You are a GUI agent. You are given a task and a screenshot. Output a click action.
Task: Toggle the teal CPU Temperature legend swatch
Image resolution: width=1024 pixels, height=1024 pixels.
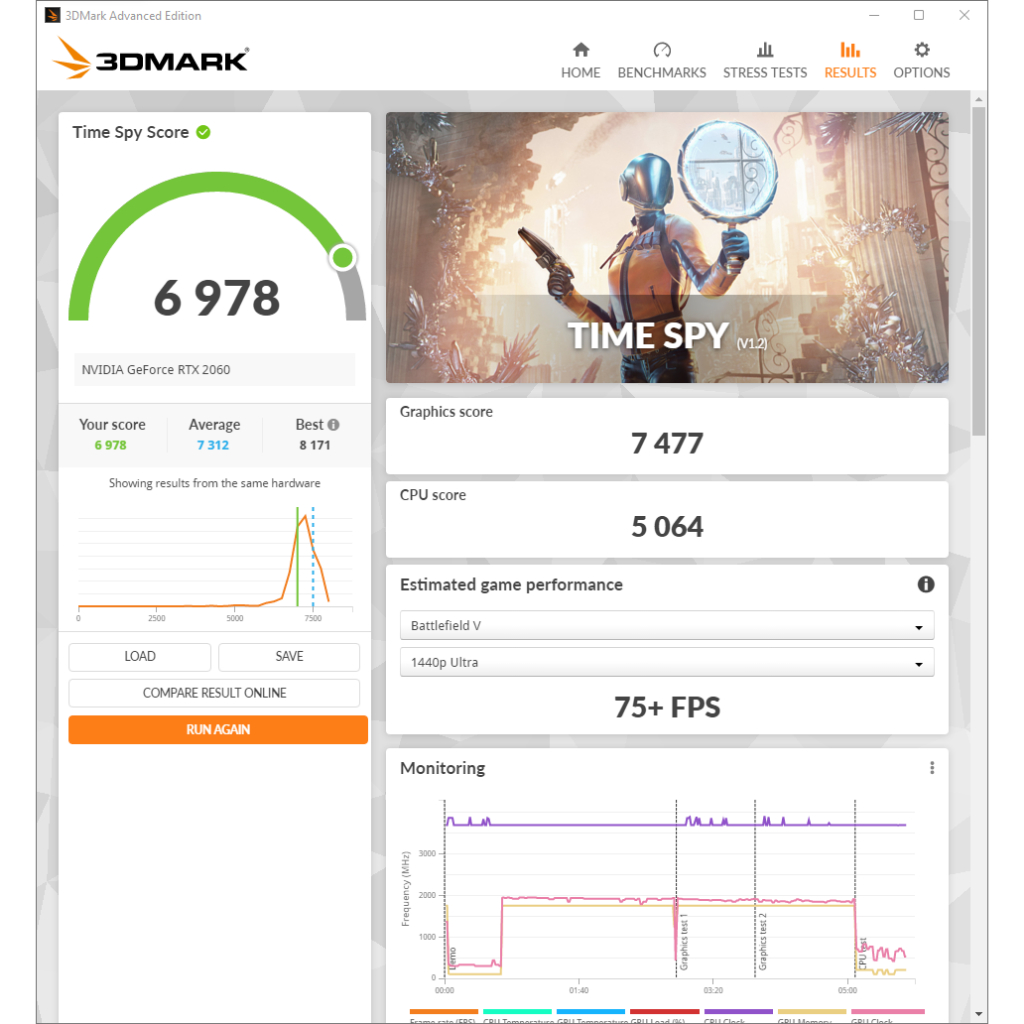517,1012
